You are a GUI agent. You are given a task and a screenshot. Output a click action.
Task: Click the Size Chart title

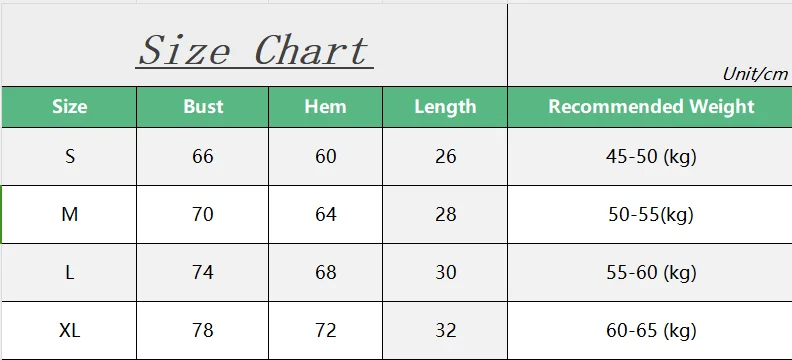(x=255, y=50)
